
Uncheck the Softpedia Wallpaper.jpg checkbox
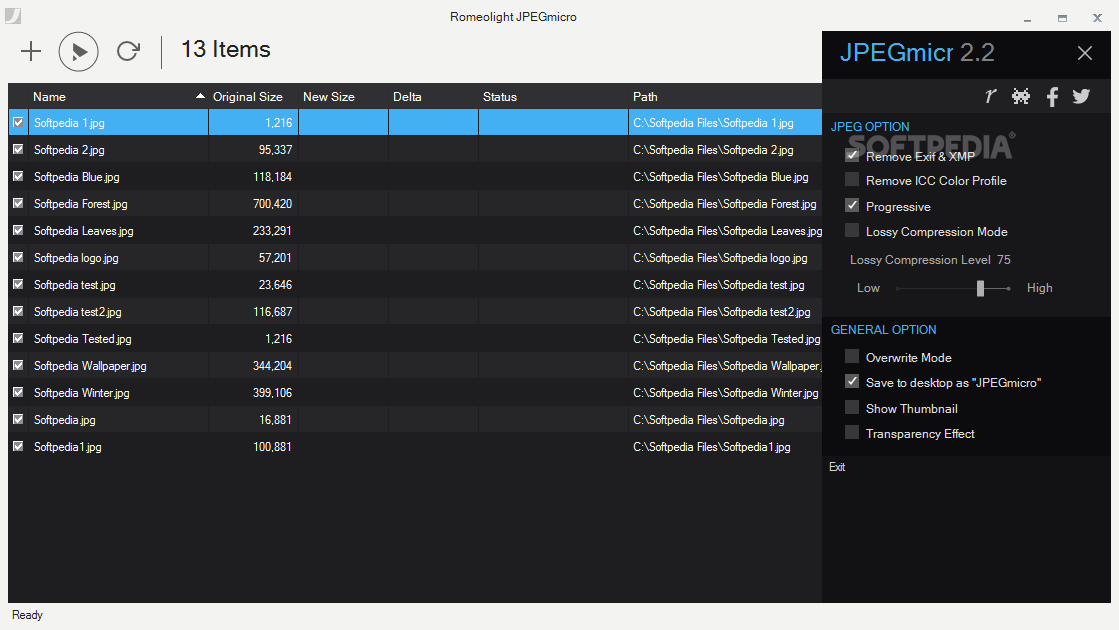tap(18, 365)
